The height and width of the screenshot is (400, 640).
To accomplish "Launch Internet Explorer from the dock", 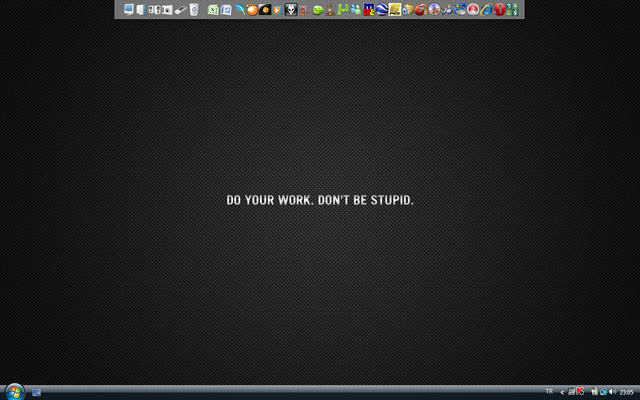I will click(x=486, y=9).
